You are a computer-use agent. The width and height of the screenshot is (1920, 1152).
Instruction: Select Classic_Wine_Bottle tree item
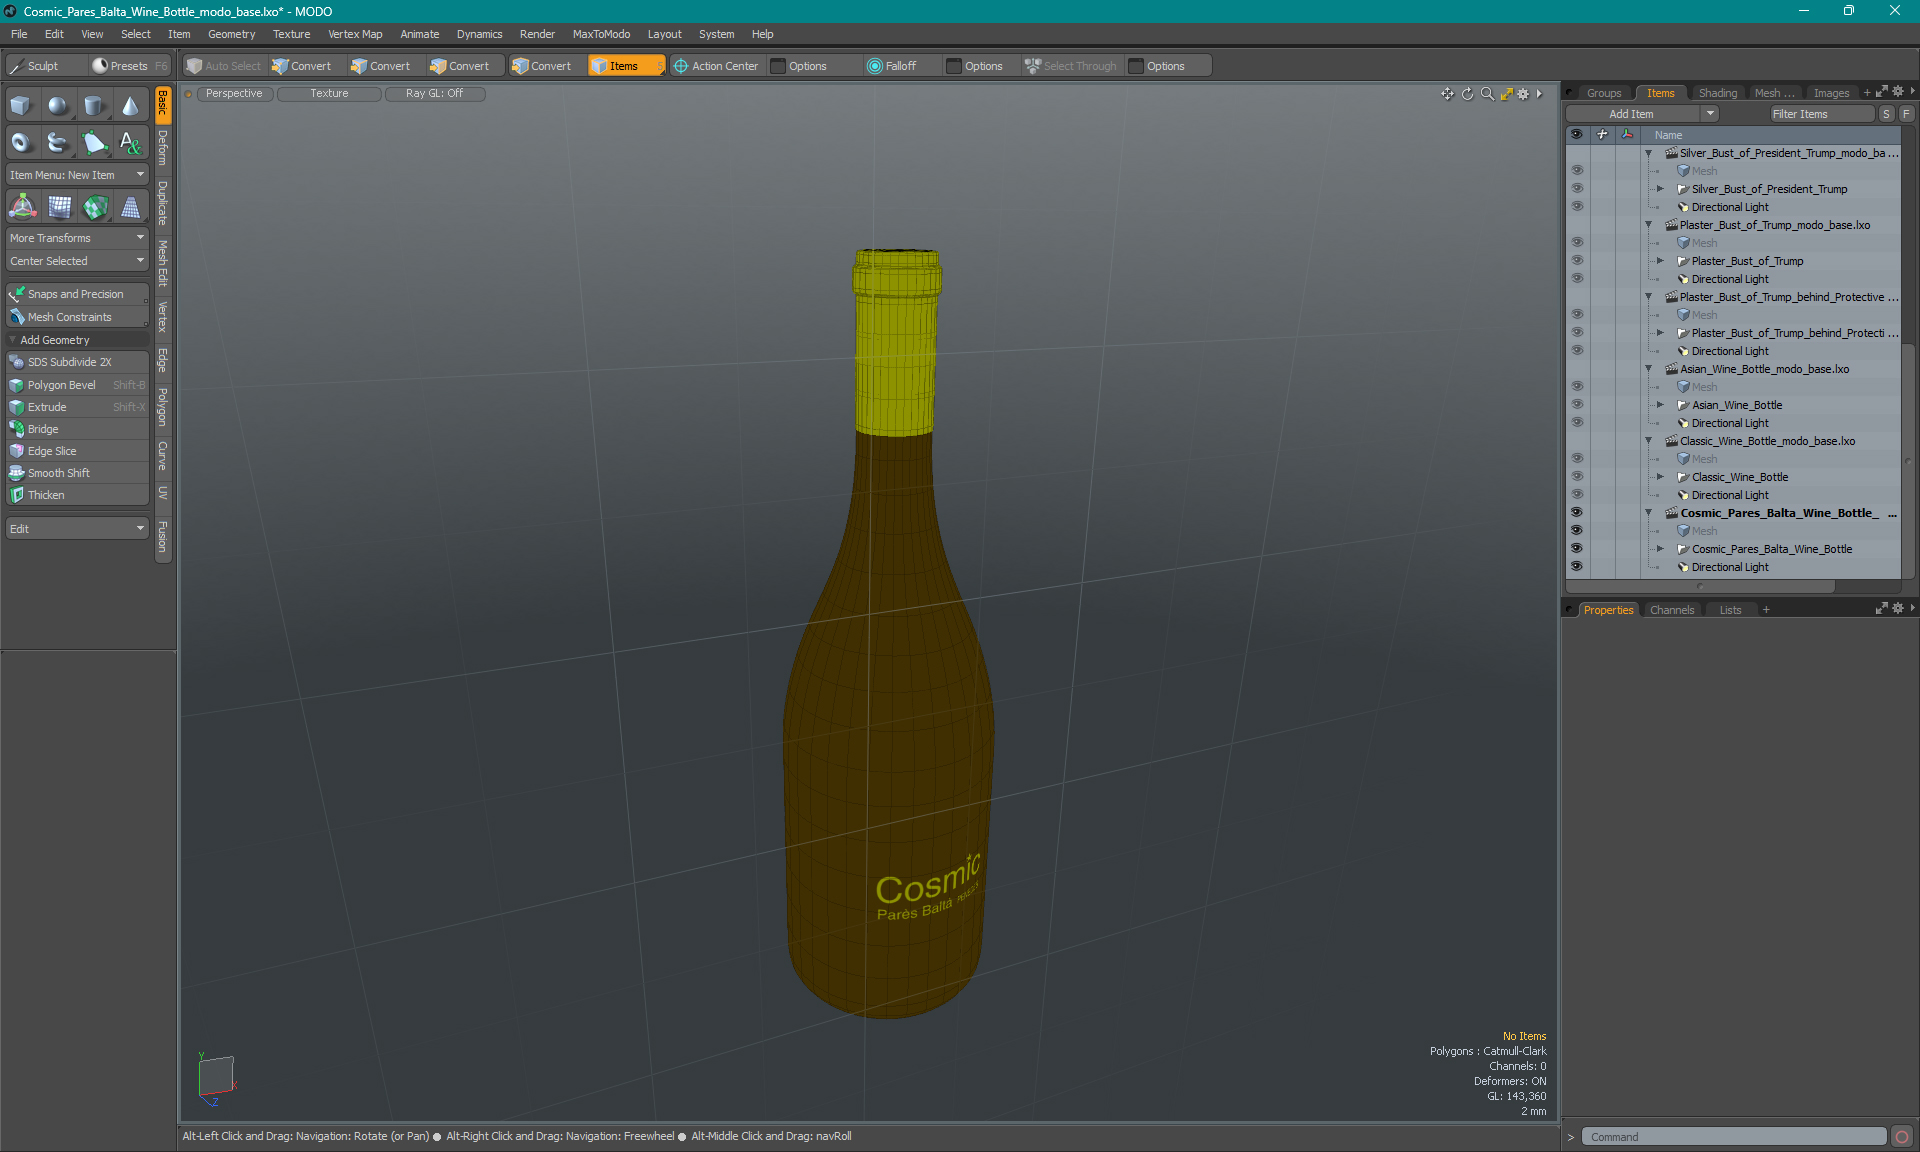point(1740,477)
